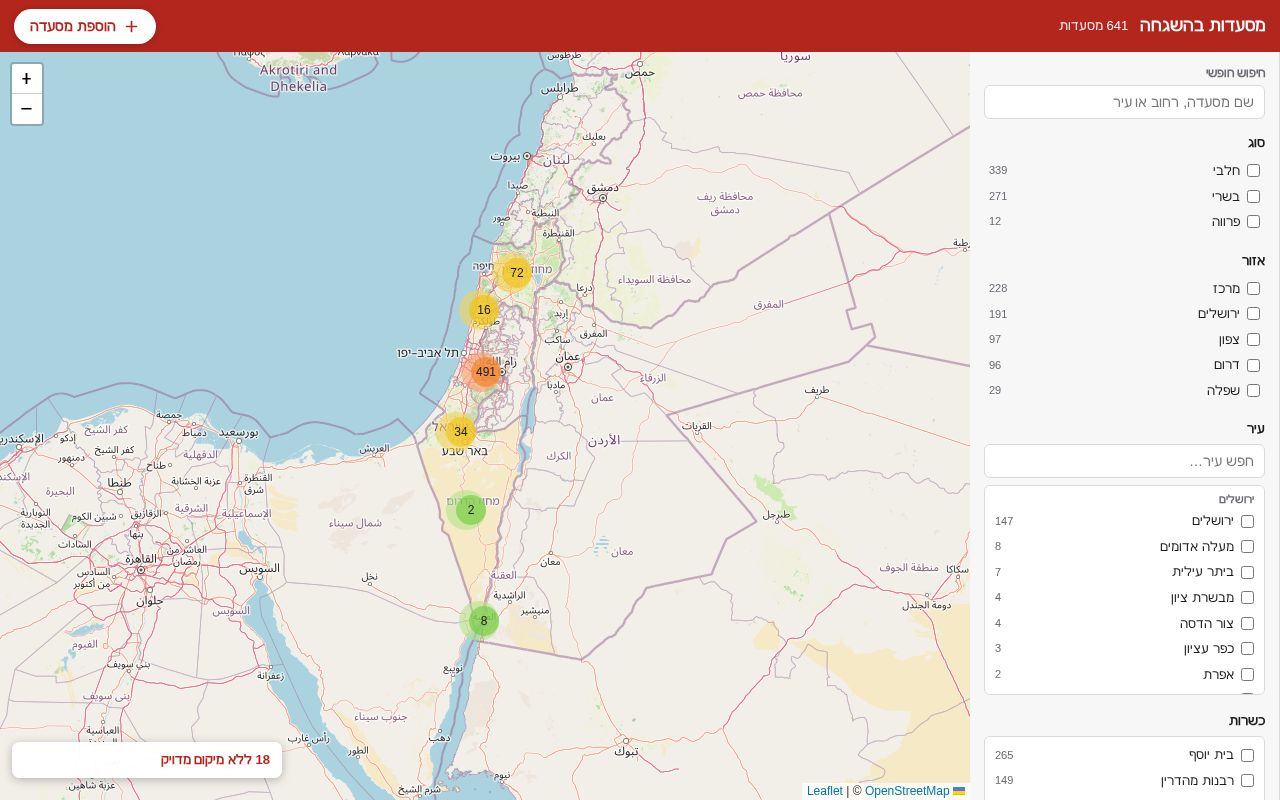This screenshot has height=800, width=1280.
Task: Check the פרווה type filter
Action: (1253, 222)
